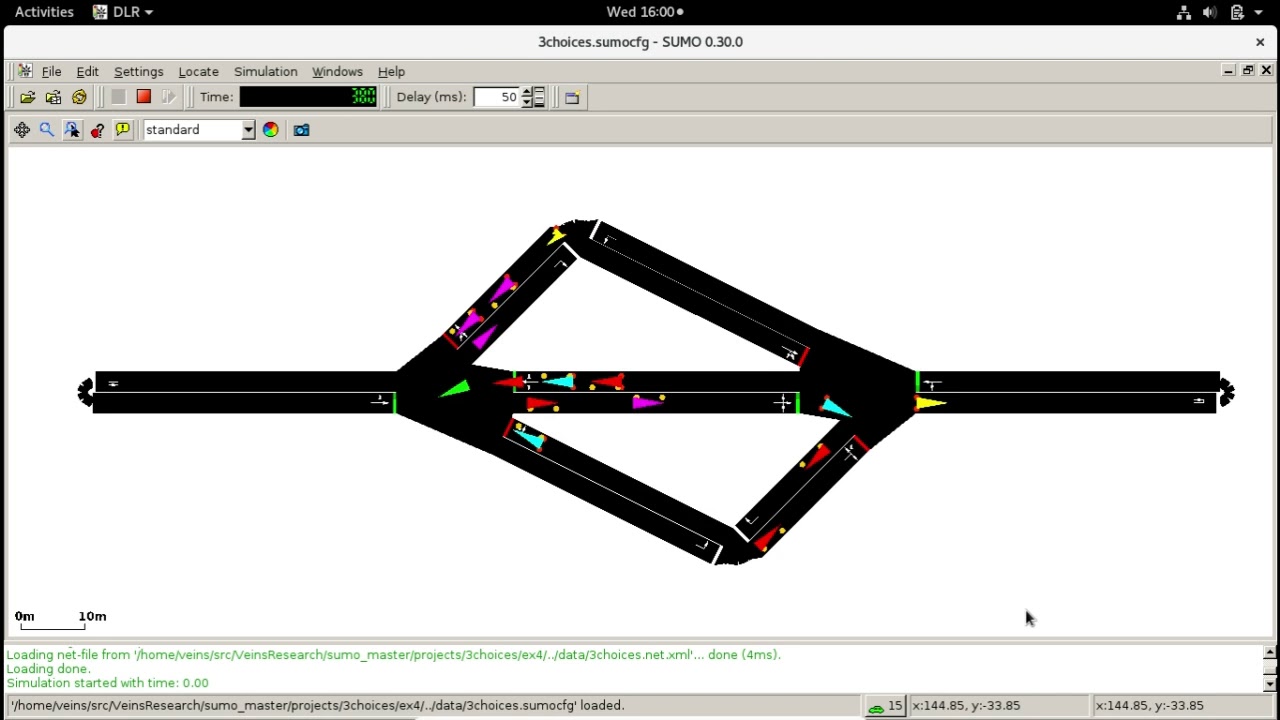
Task: Open the File menu
Action: pyautogui.click(x=51, y=72)
